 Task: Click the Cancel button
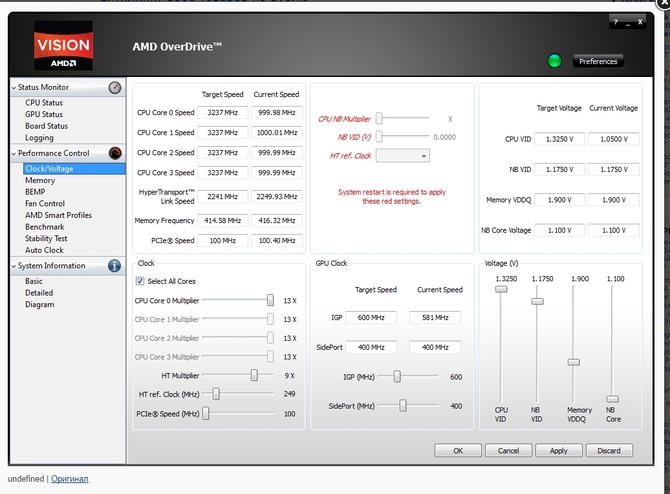pyautogui.click(x=508, y=450)
